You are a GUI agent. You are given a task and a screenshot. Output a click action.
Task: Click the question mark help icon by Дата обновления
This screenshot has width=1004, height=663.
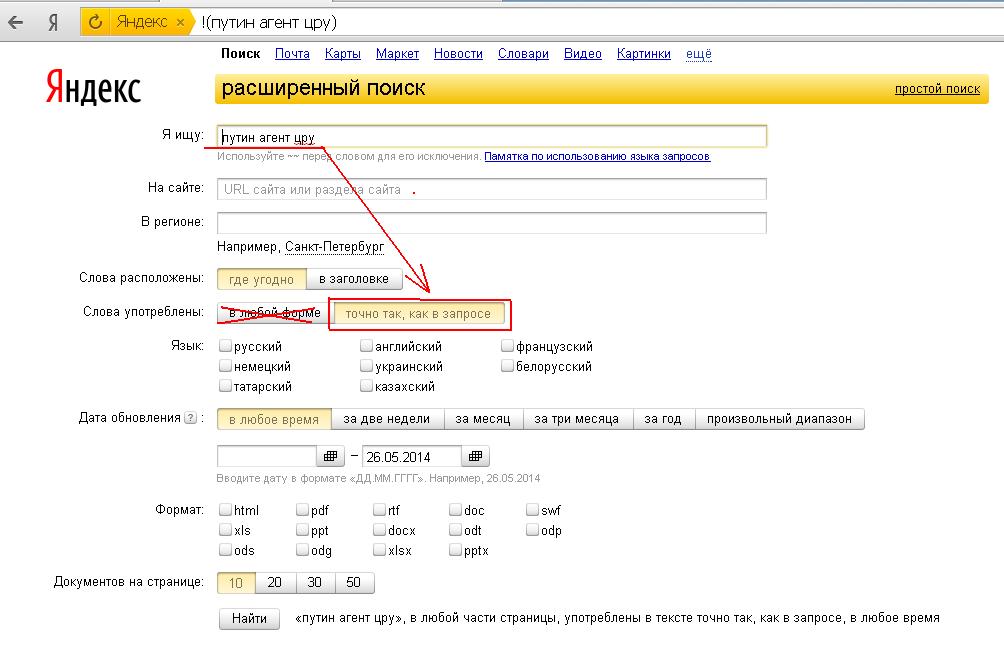click(190, 418)
